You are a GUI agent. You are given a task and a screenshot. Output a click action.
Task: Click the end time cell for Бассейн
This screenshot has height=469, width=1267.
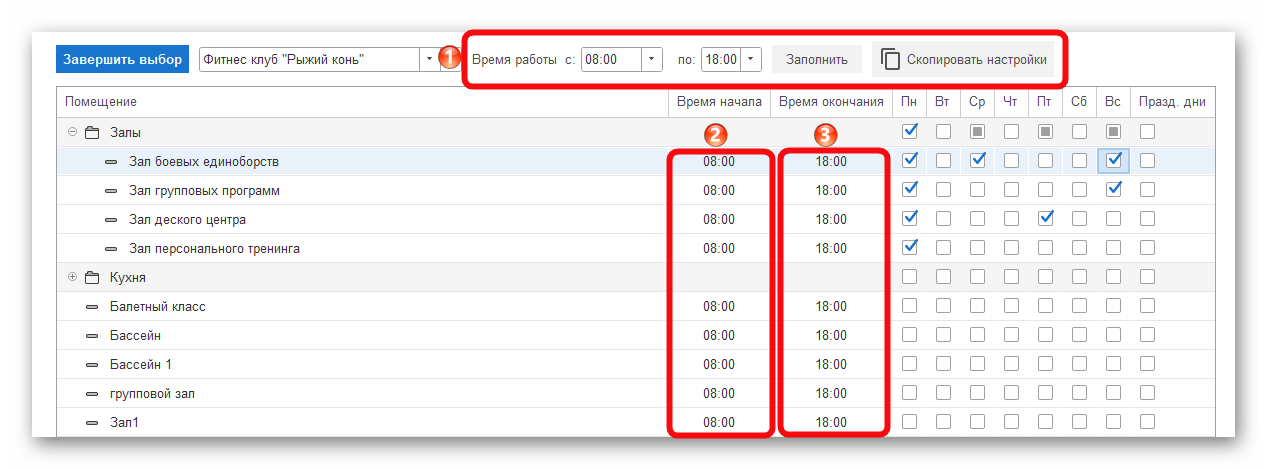830,336
